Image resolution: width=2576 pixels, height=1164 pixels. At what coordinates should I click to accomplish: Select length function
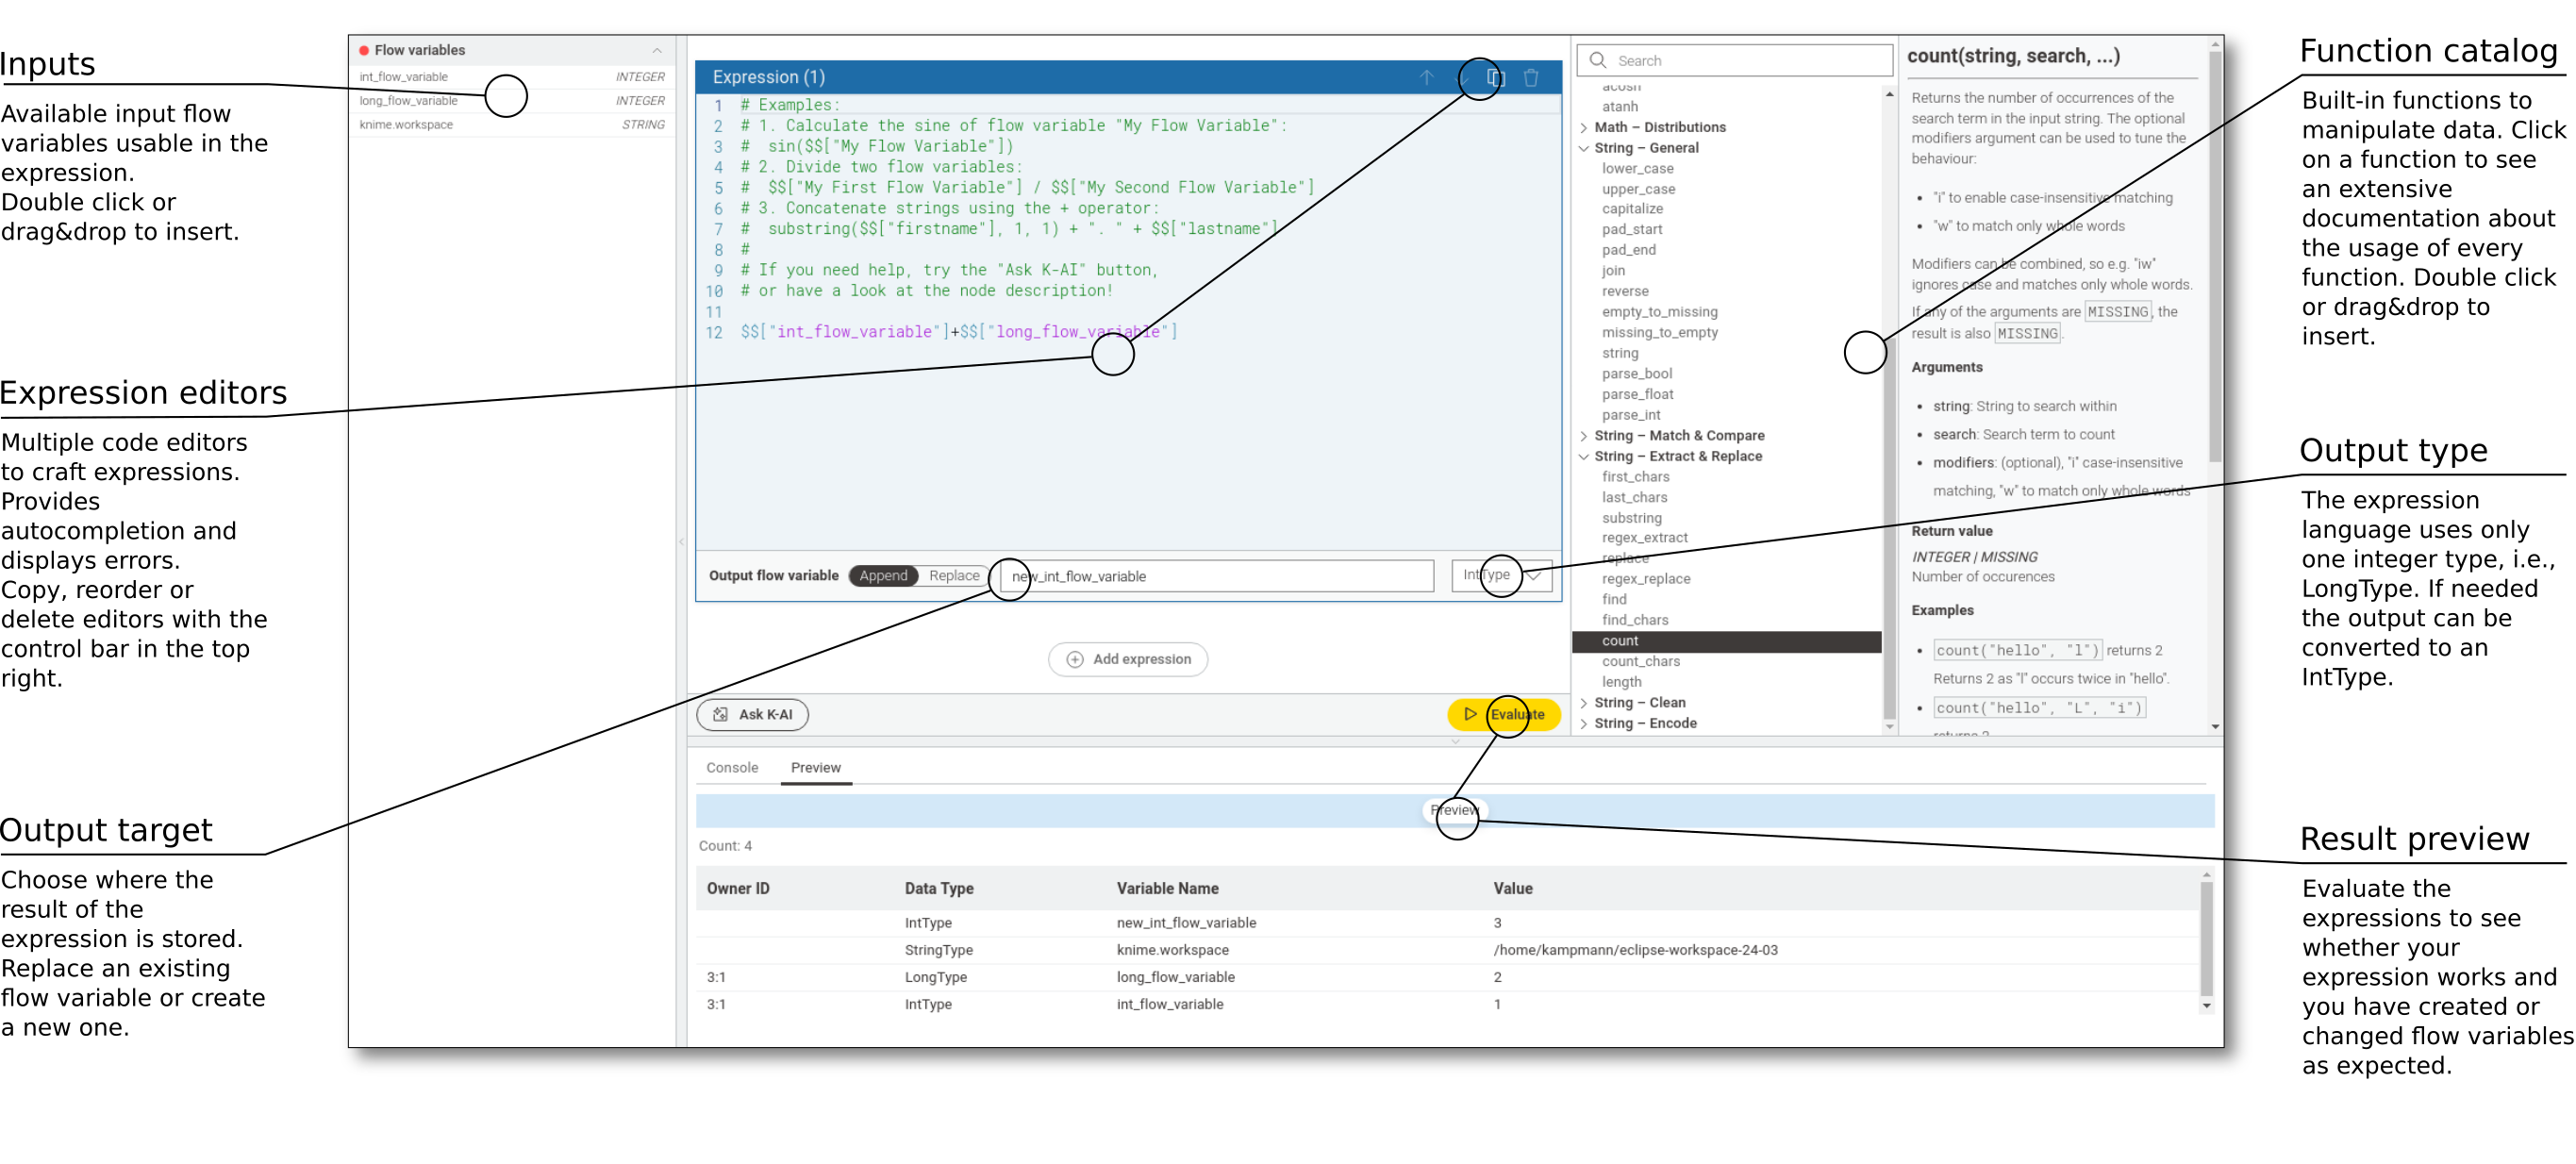point(1621,682)
